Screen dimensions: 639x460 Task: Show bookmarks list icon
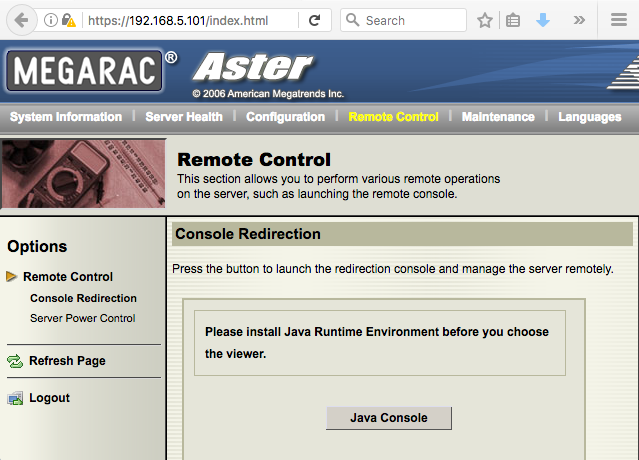pos(513,20)
